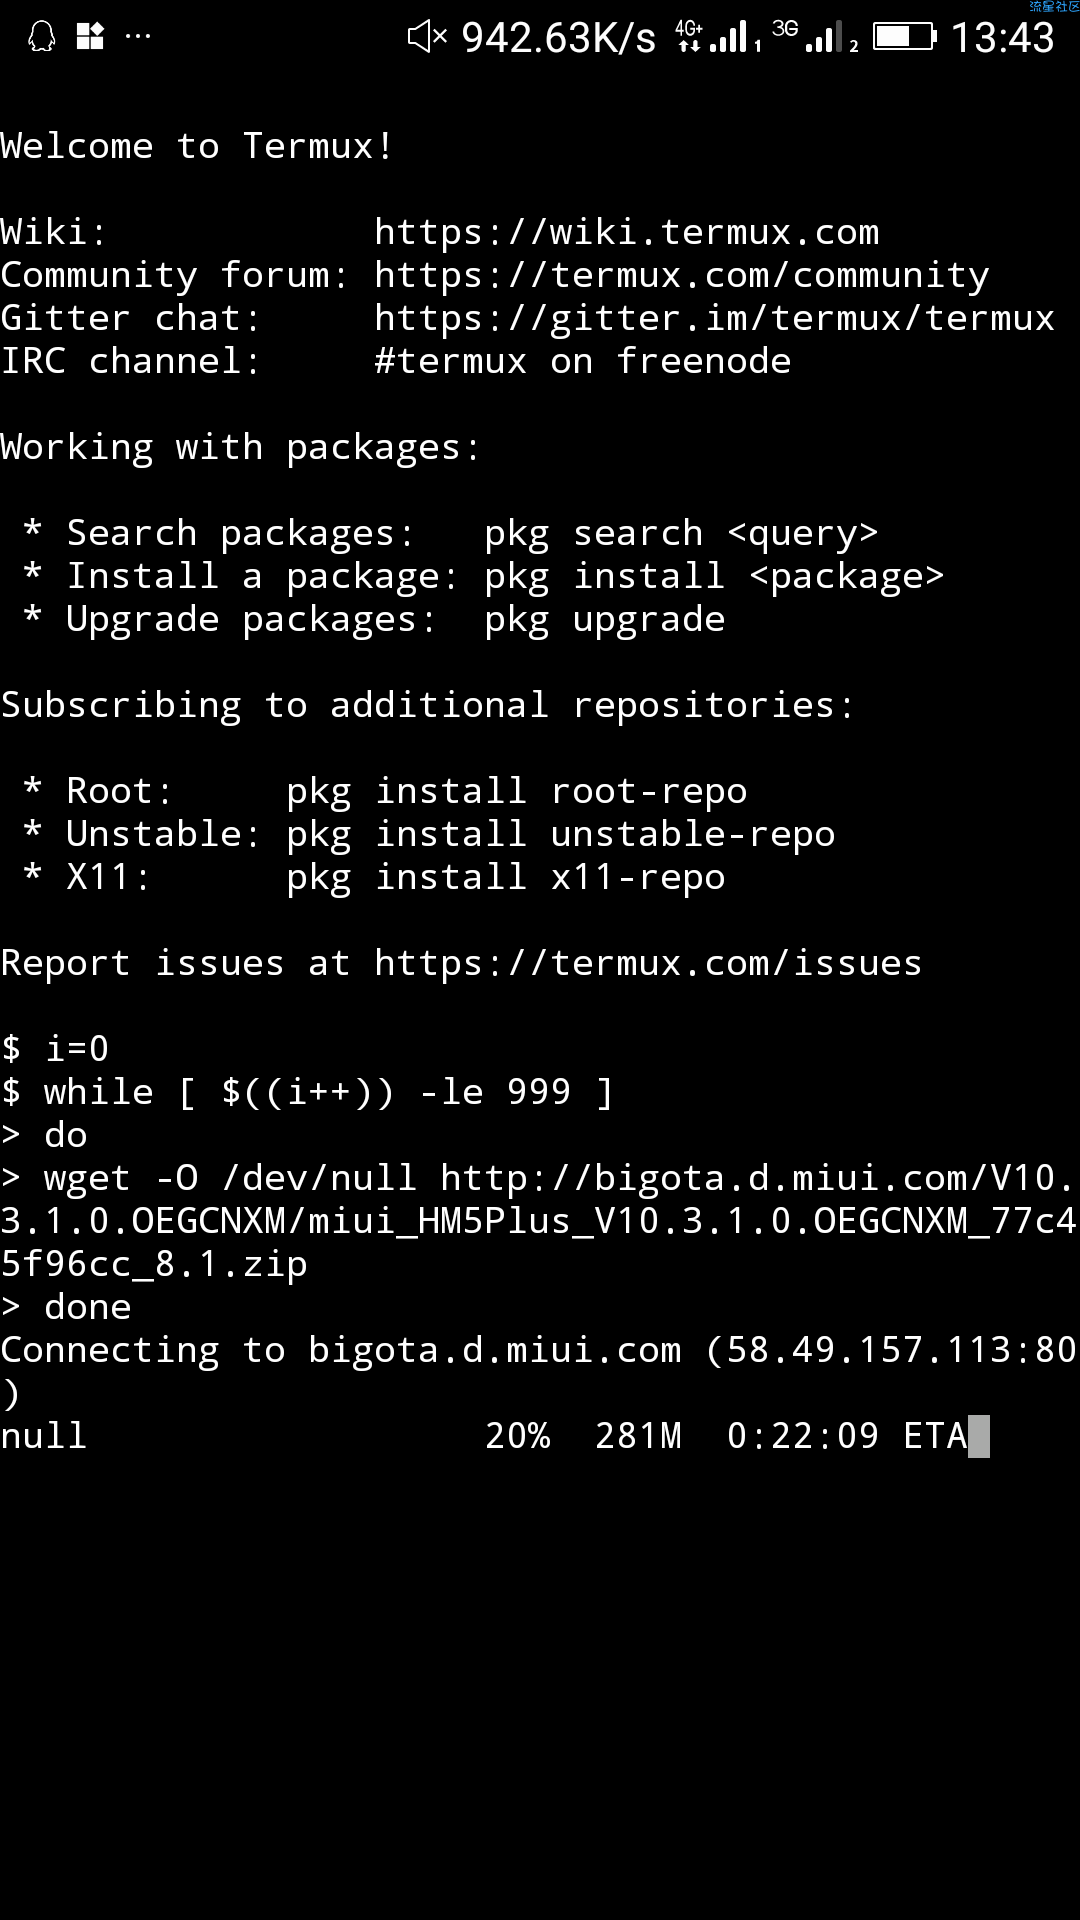Tap the bigota.d.miui.com wget URL
The width and height of the screenshot is (1080, 1920).
click(540, 1221)
